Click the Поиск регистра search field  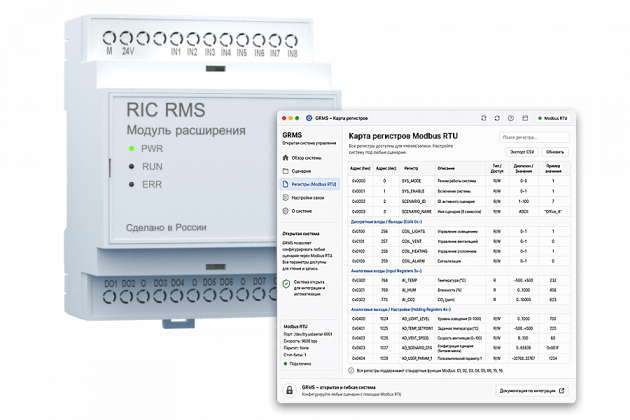coord(534,137)
